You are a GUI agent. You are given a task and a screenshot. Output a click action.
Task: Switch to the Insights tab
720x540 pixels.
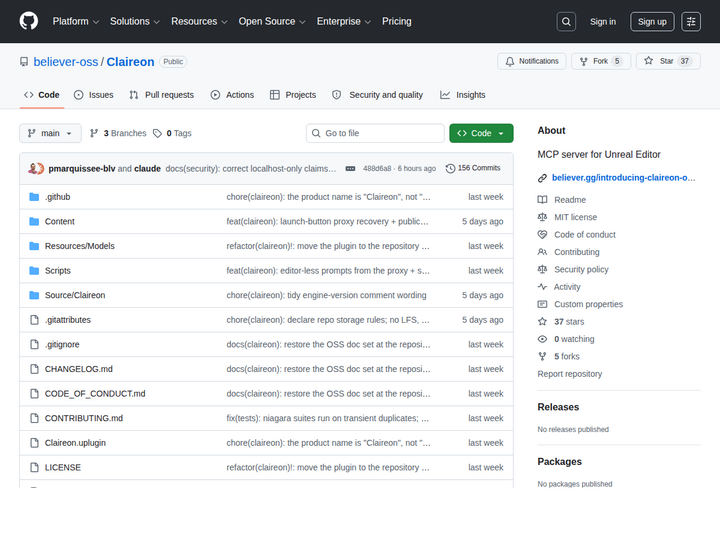pyautogui.click(x=462, y=95)
